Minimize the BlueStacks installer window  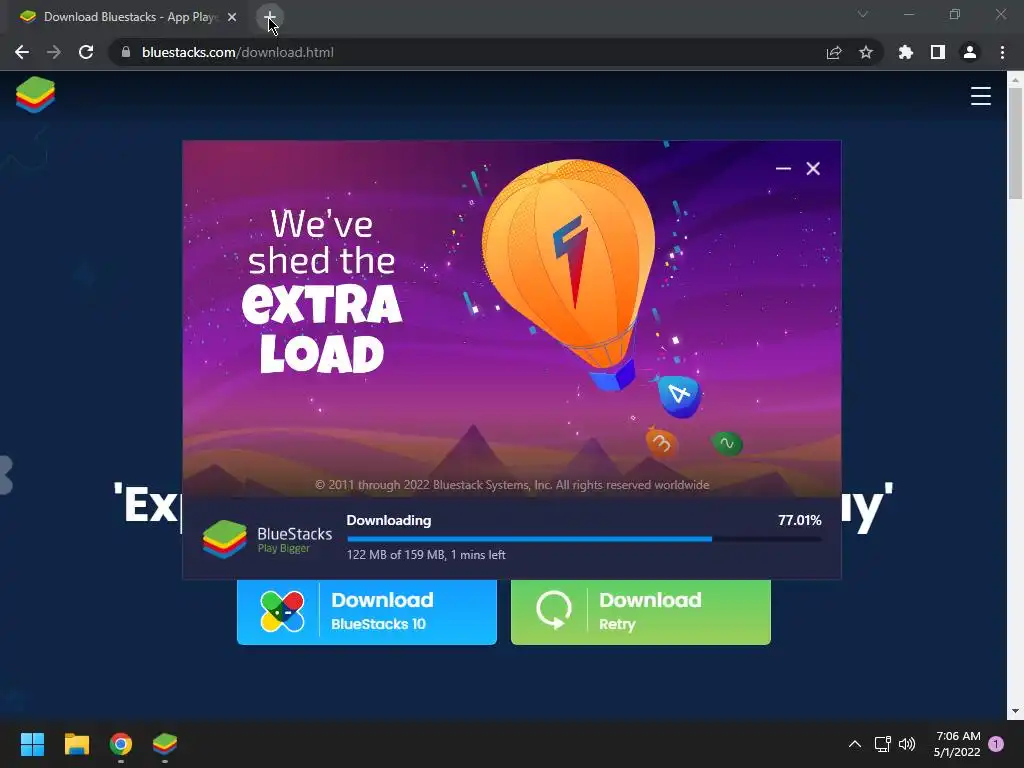click(783, 168)
